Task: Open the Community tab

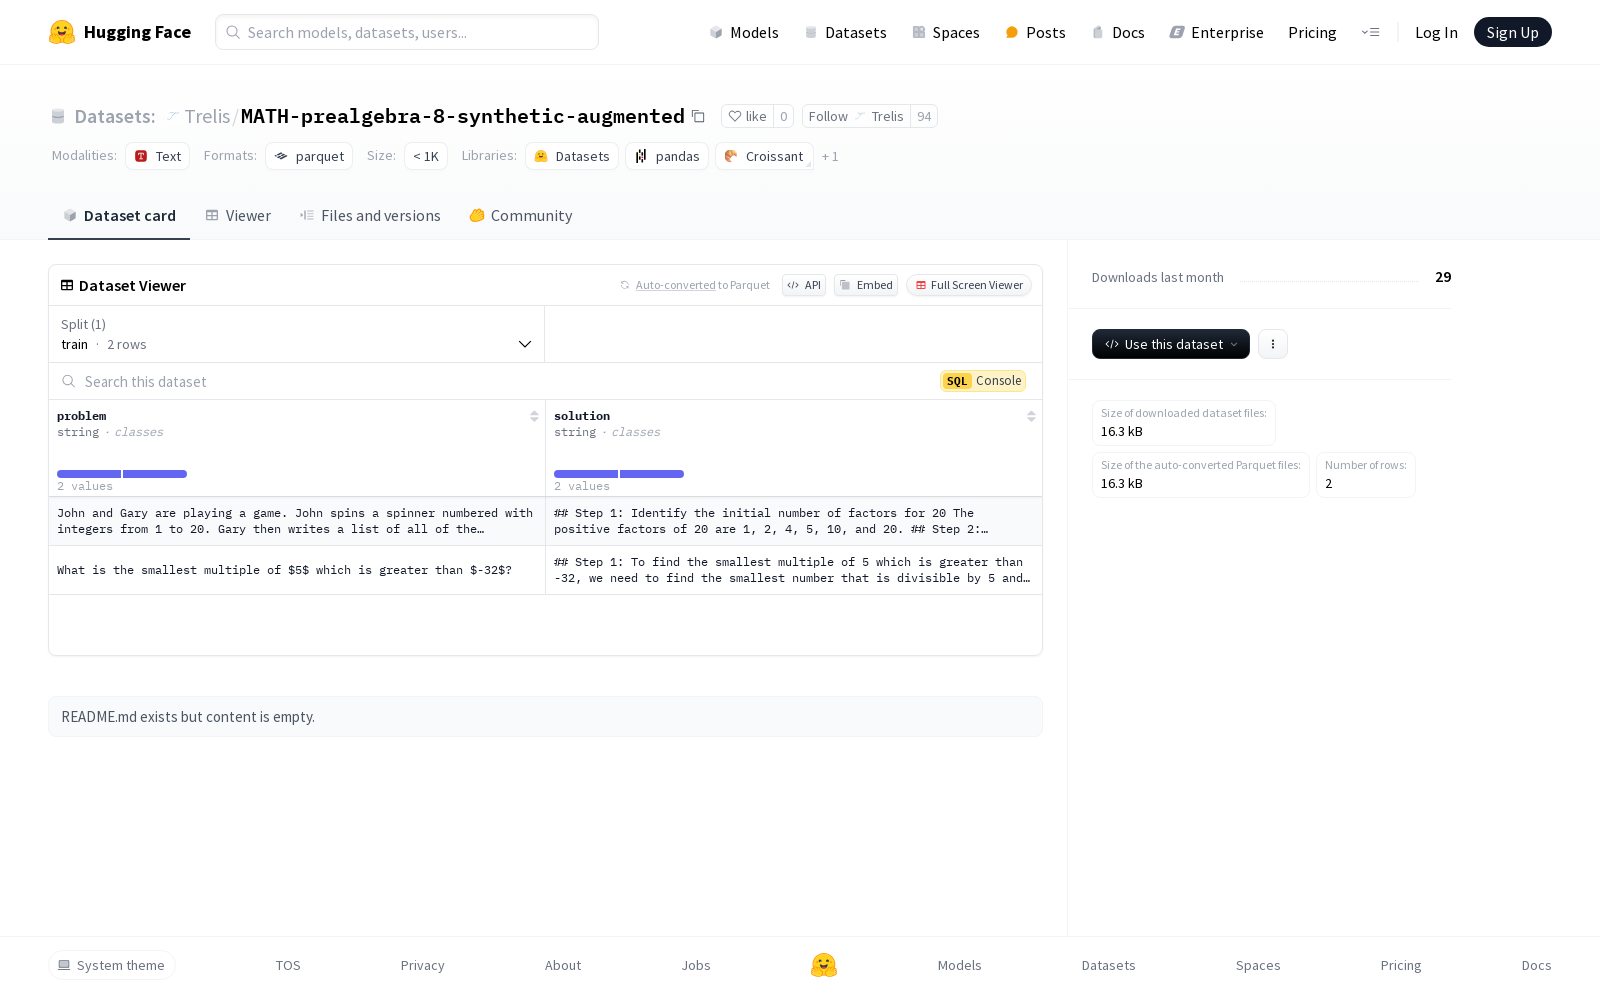Action: [521, 215]
